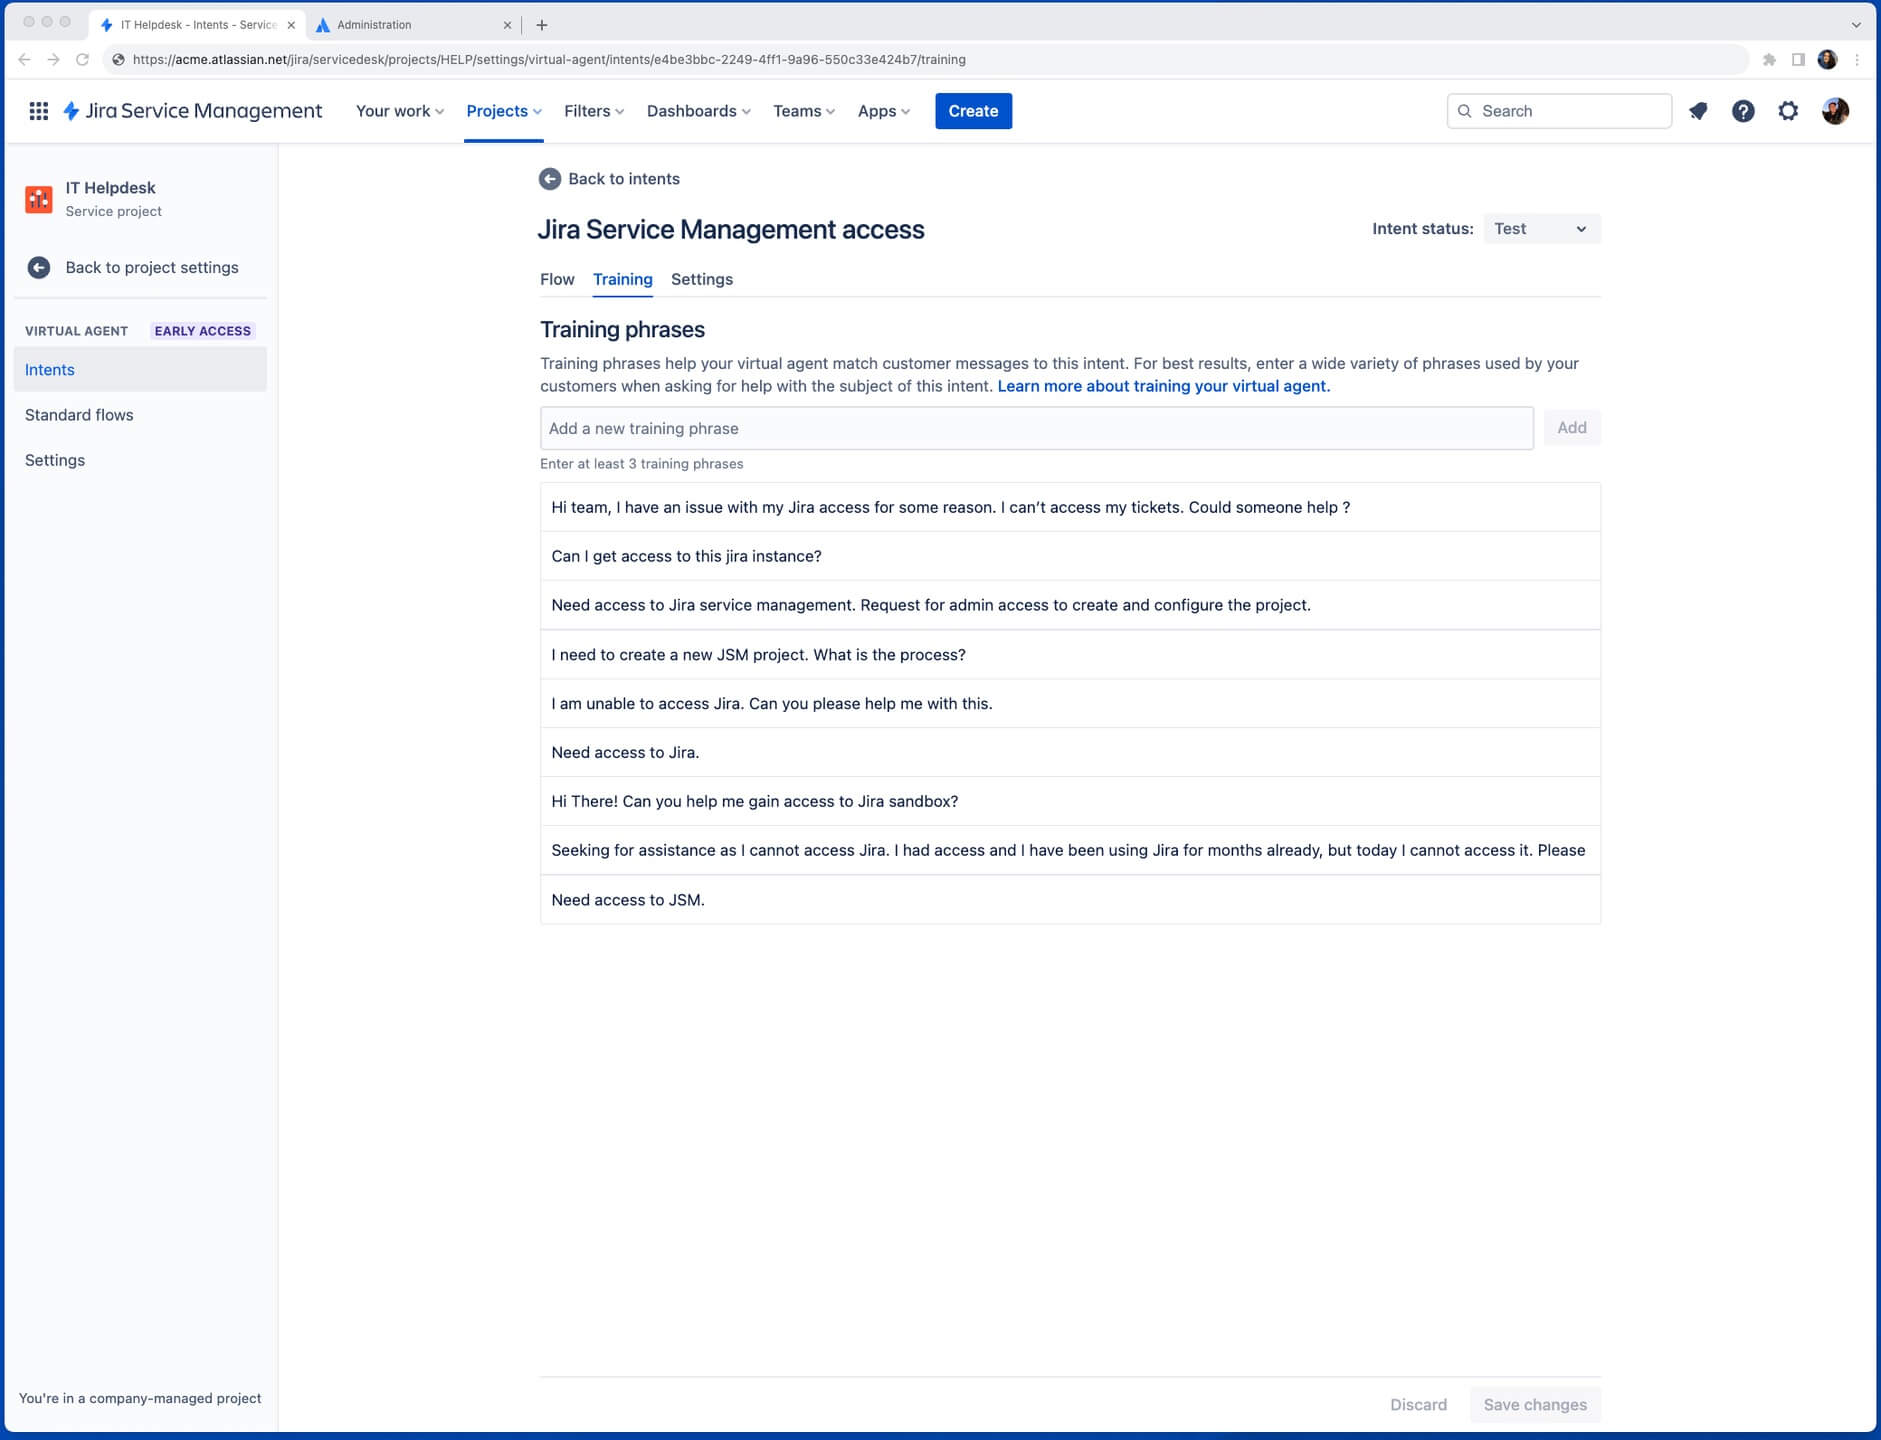Select Standard flows in the sidebar
1881x1440 pixels.
tap(79, 415)
